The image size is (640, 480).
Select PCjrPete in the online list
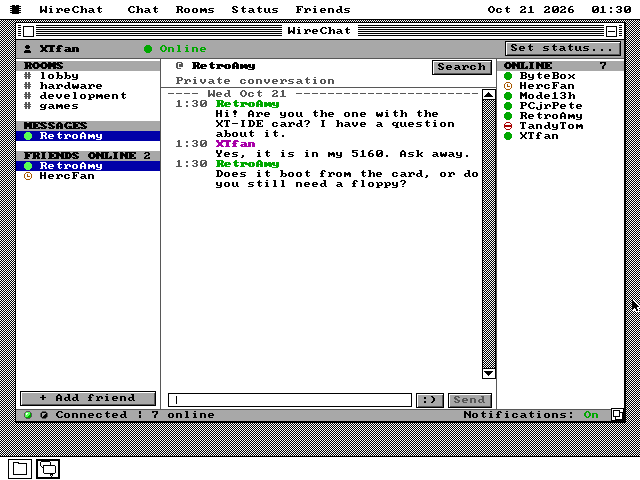[560, 106]
